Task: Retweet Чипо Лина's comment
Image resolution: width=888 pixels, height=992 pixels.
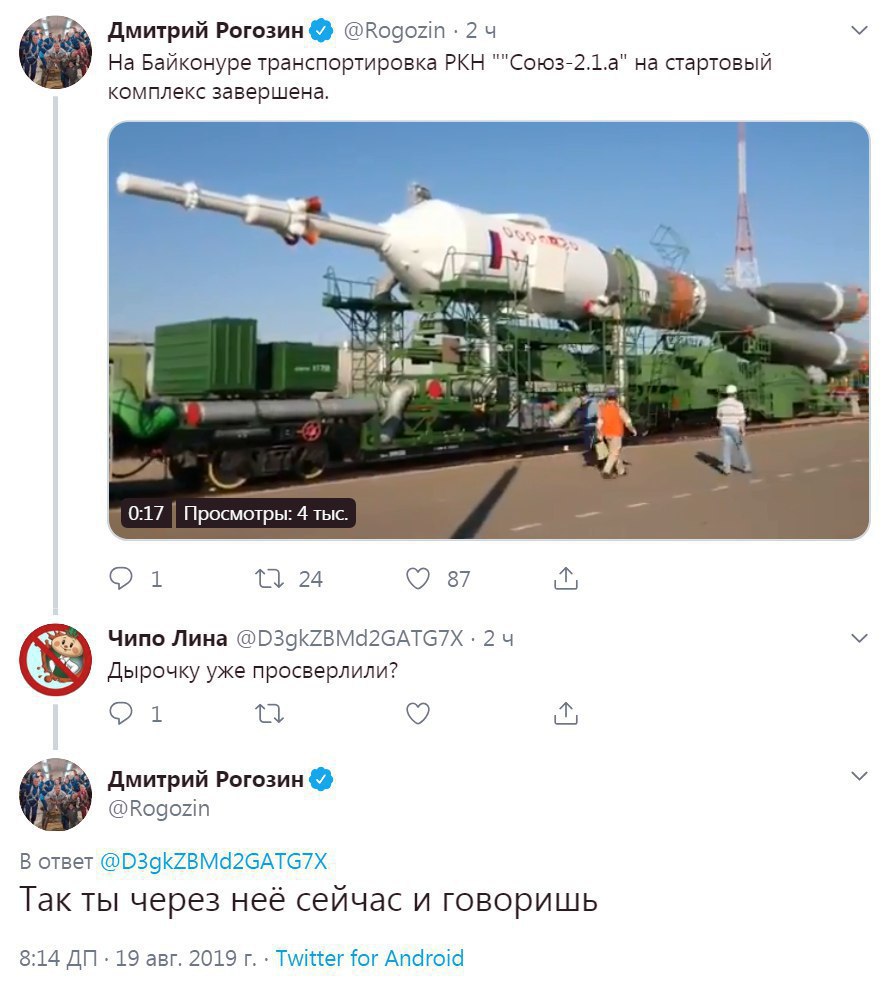Action: [269, 714]
